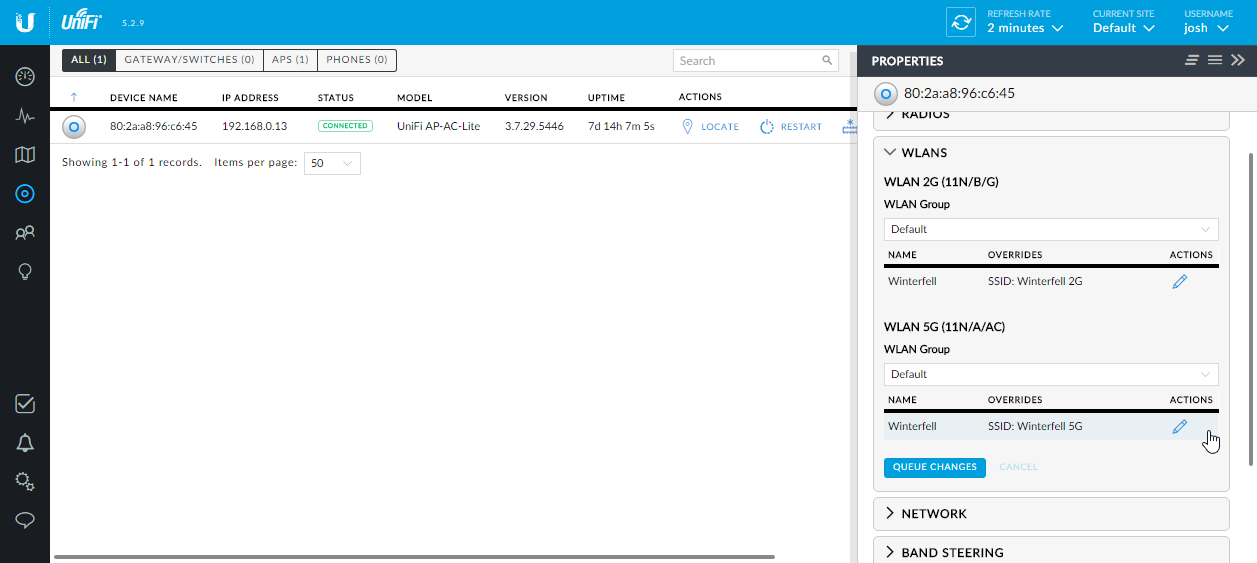Click the Locate action for the AP
1257x563 pixels.
pyautogui.click(x=710, y=127)
